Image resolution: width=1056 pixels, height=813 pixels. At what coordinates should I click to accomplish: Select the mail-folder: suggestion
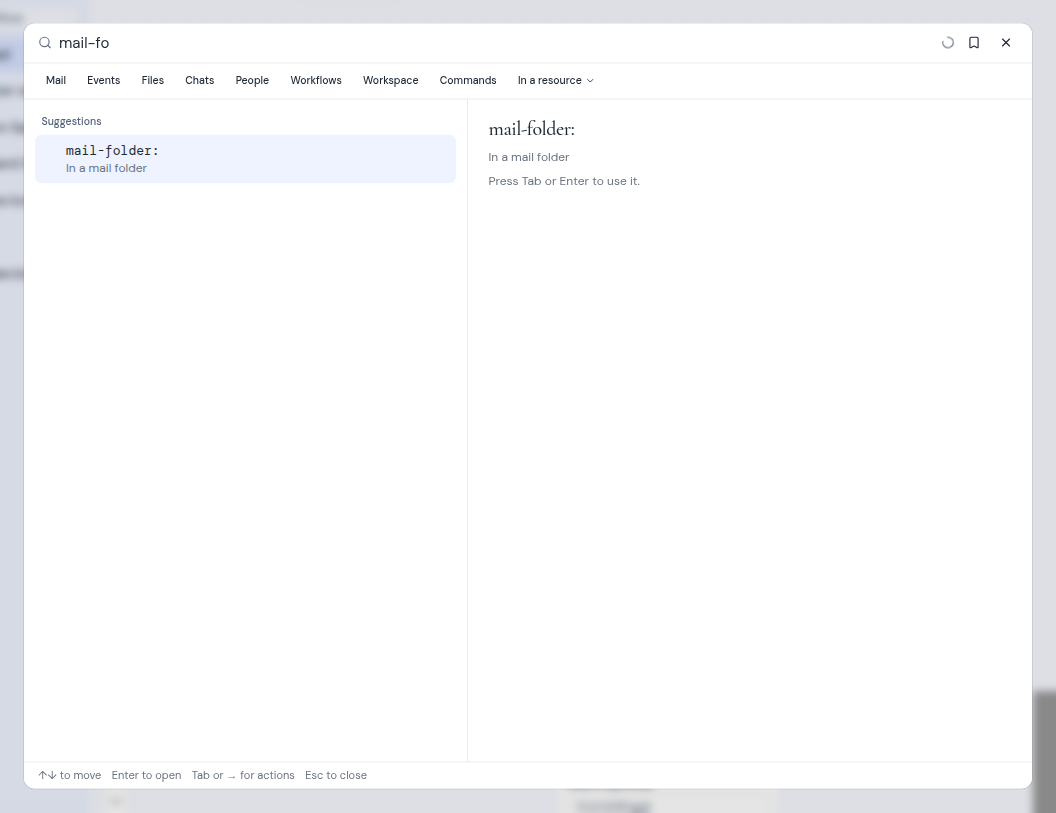coord(245,159)
